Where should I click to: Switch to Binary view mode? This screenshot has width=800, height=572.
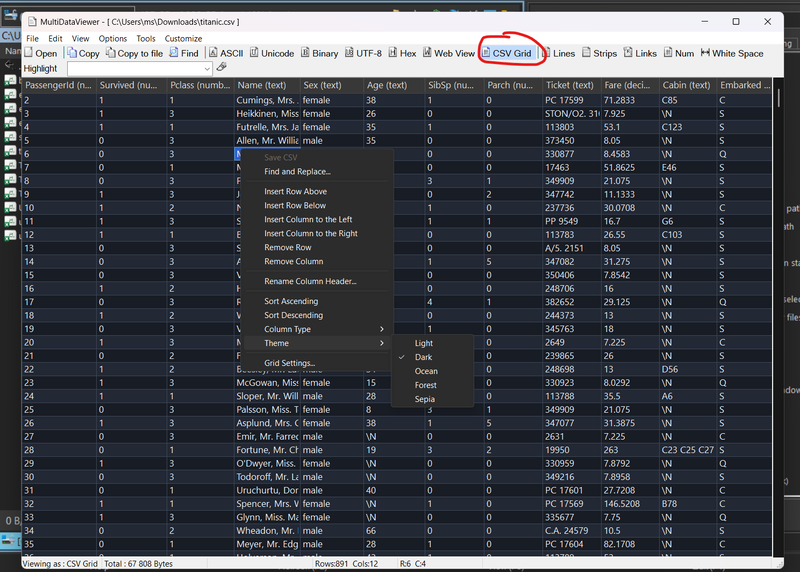click(319, 53)
